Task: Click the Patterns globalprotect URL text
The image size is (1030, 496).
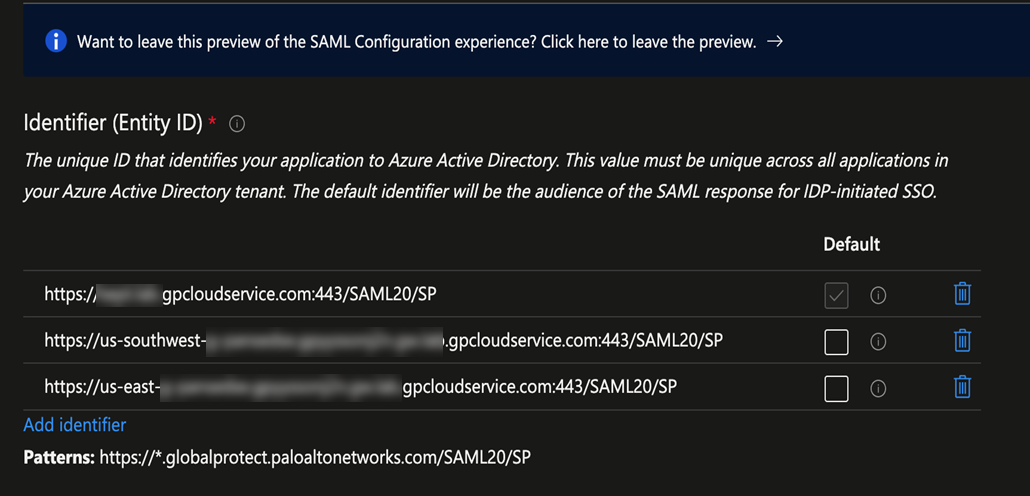Action: (312, 457)
